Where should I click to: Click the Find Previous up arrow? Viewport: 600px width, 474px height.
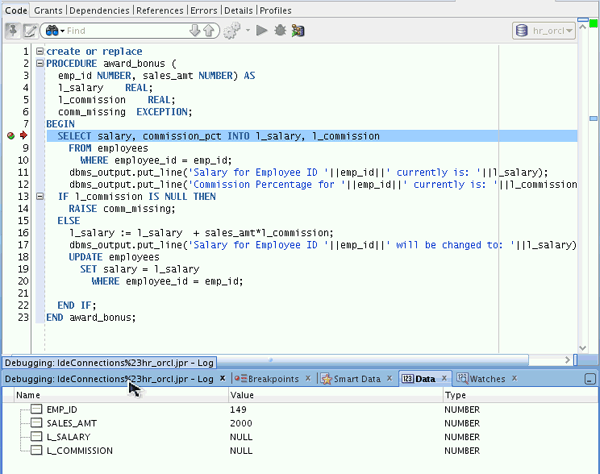pos(209,31)
